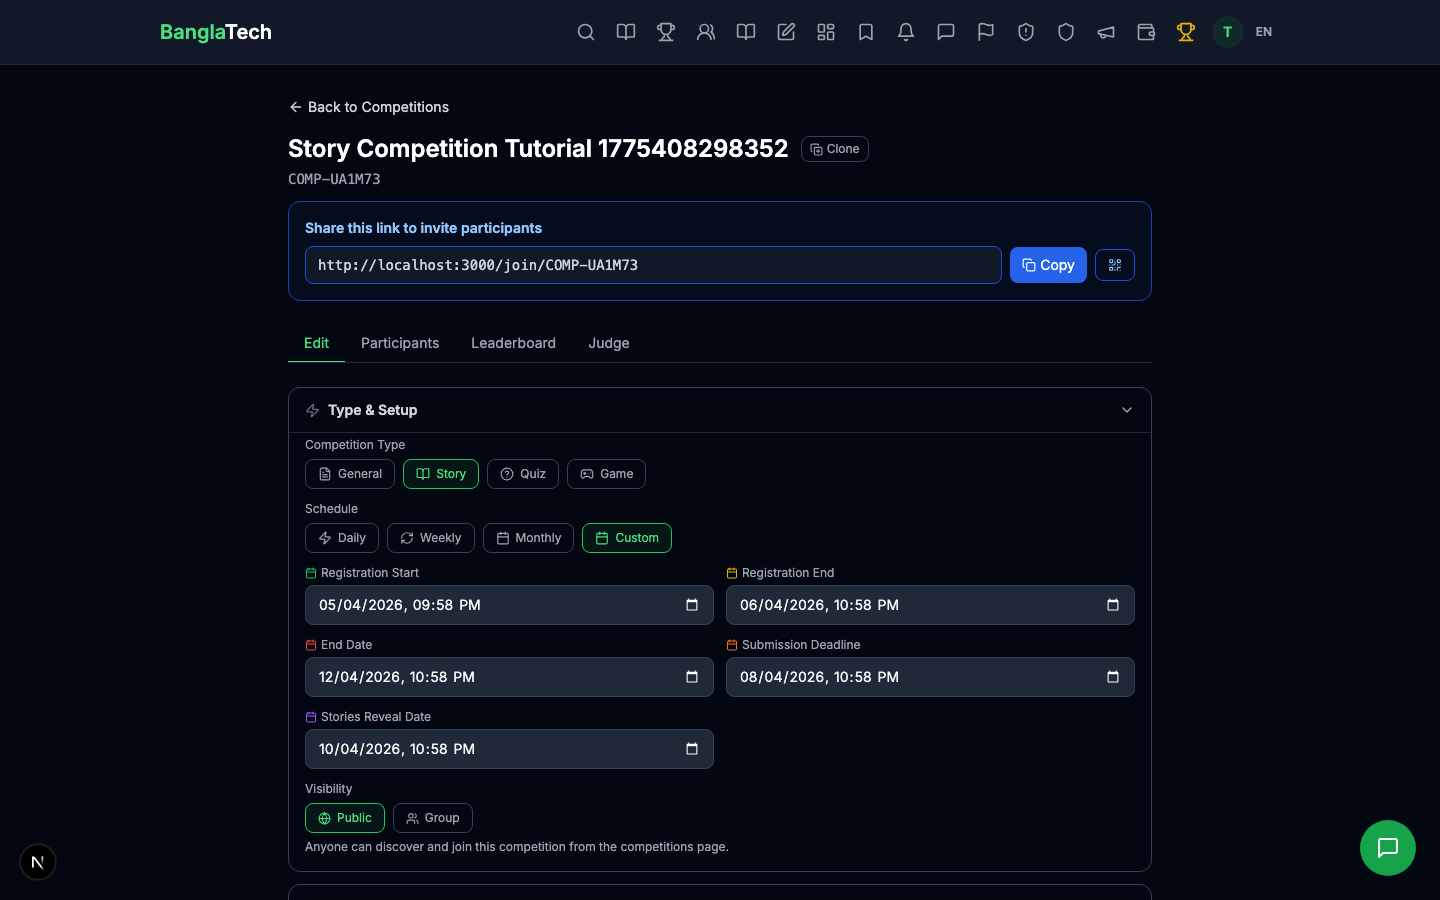Switch visibility to Group
Viewport: 1440px width, 900px height.
(x=433, y=818)
